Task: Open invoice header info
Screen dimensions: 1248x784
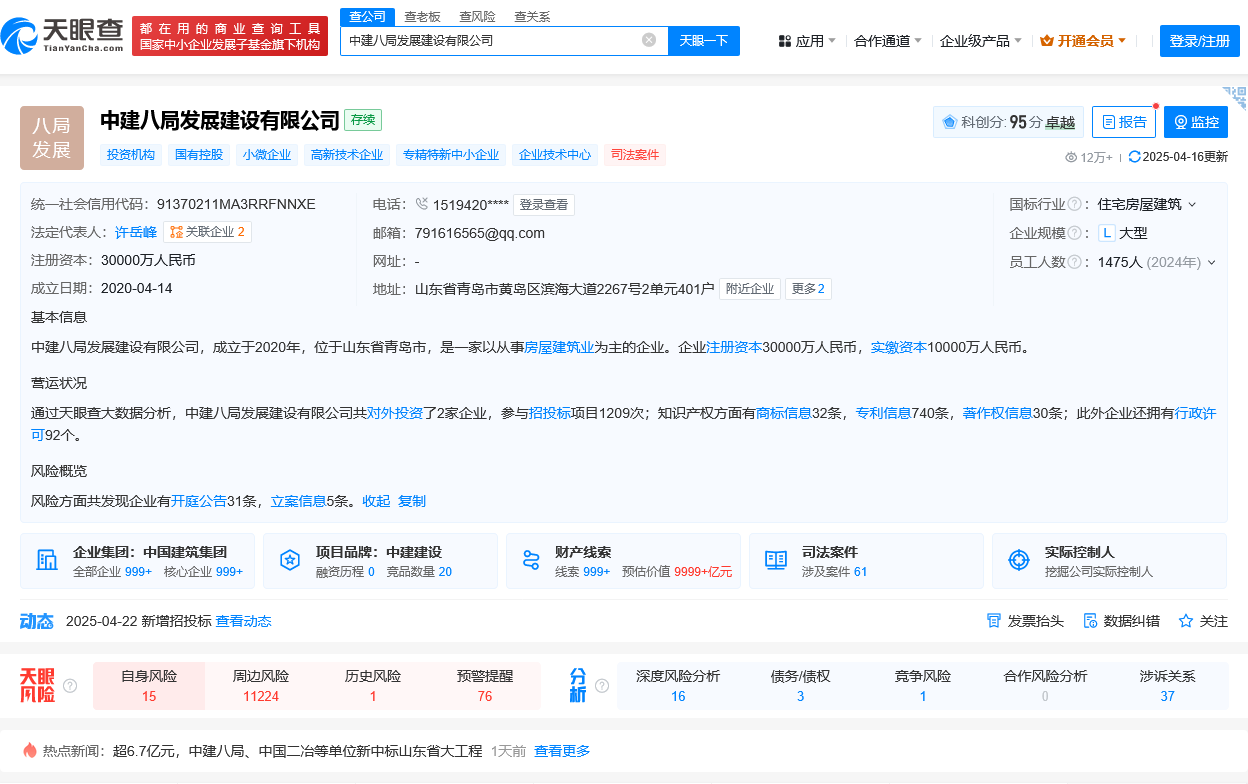Action: 1025,621
